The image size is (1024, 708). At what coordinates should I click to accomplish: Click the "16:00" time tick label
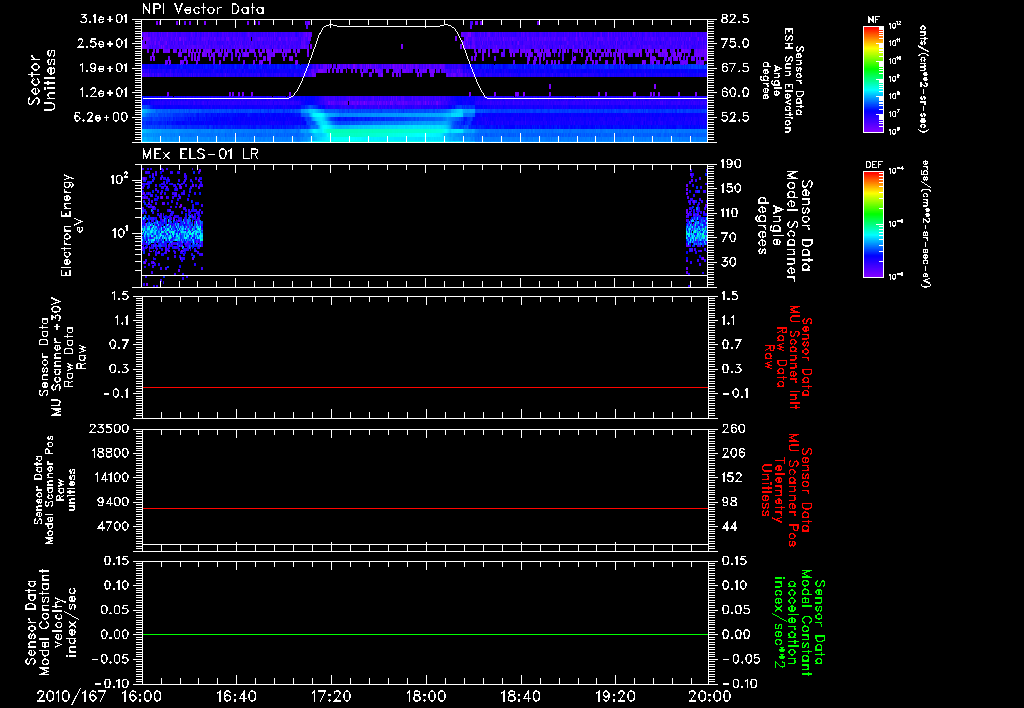point(142,696)
